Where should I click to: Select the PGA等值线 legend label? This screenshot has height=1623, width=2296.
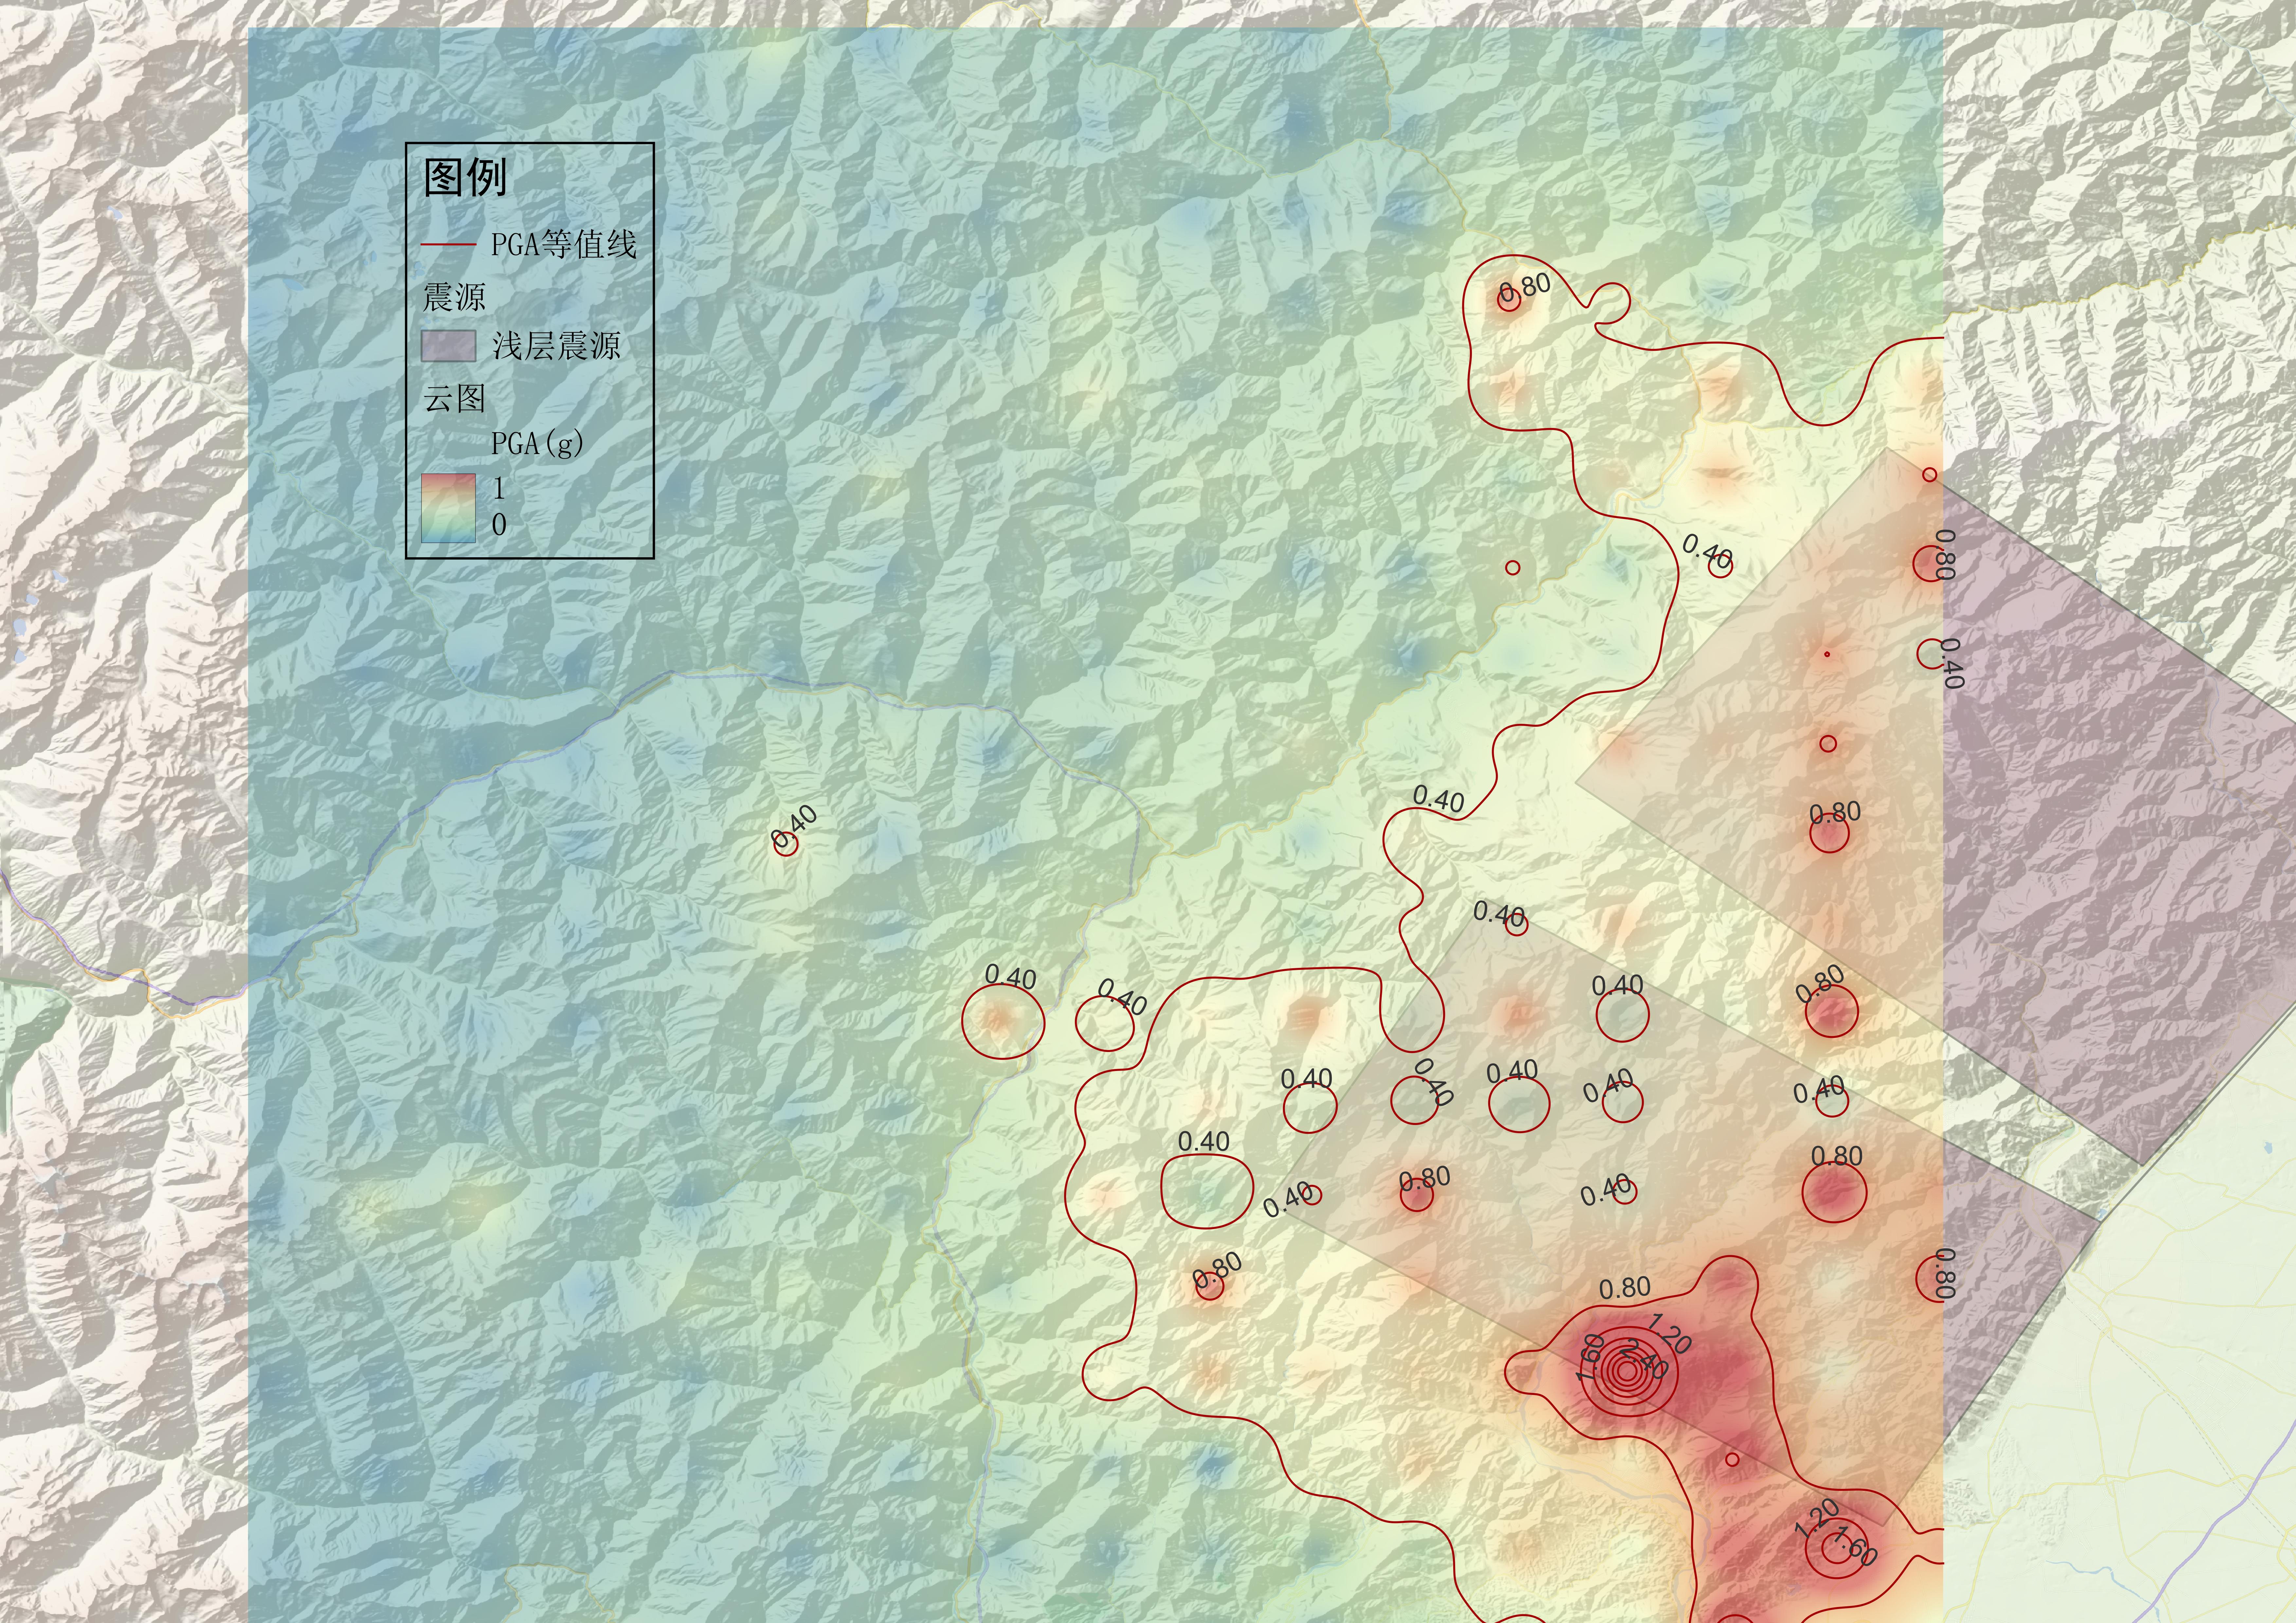564,244
